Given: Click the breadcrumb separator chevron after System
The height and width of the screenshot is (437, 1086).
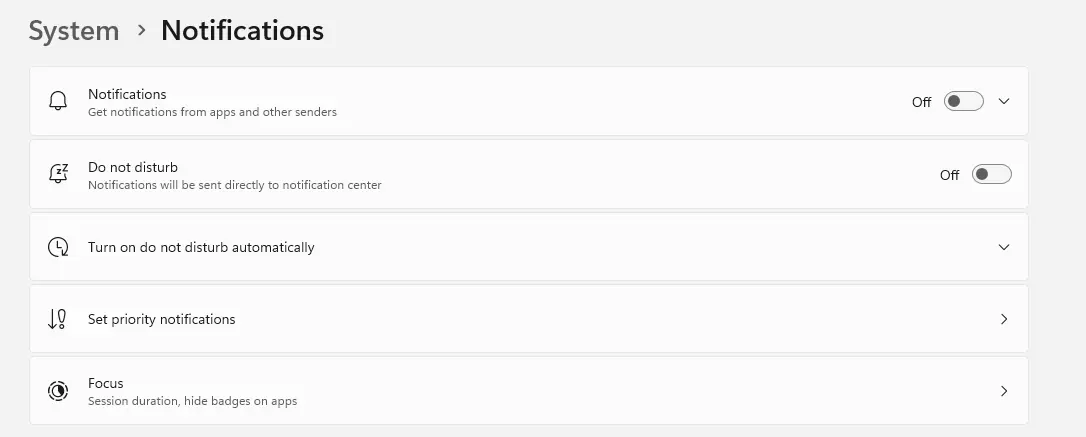Looking at the screenshot, I should pyautogui.click(x=141, y=31).
